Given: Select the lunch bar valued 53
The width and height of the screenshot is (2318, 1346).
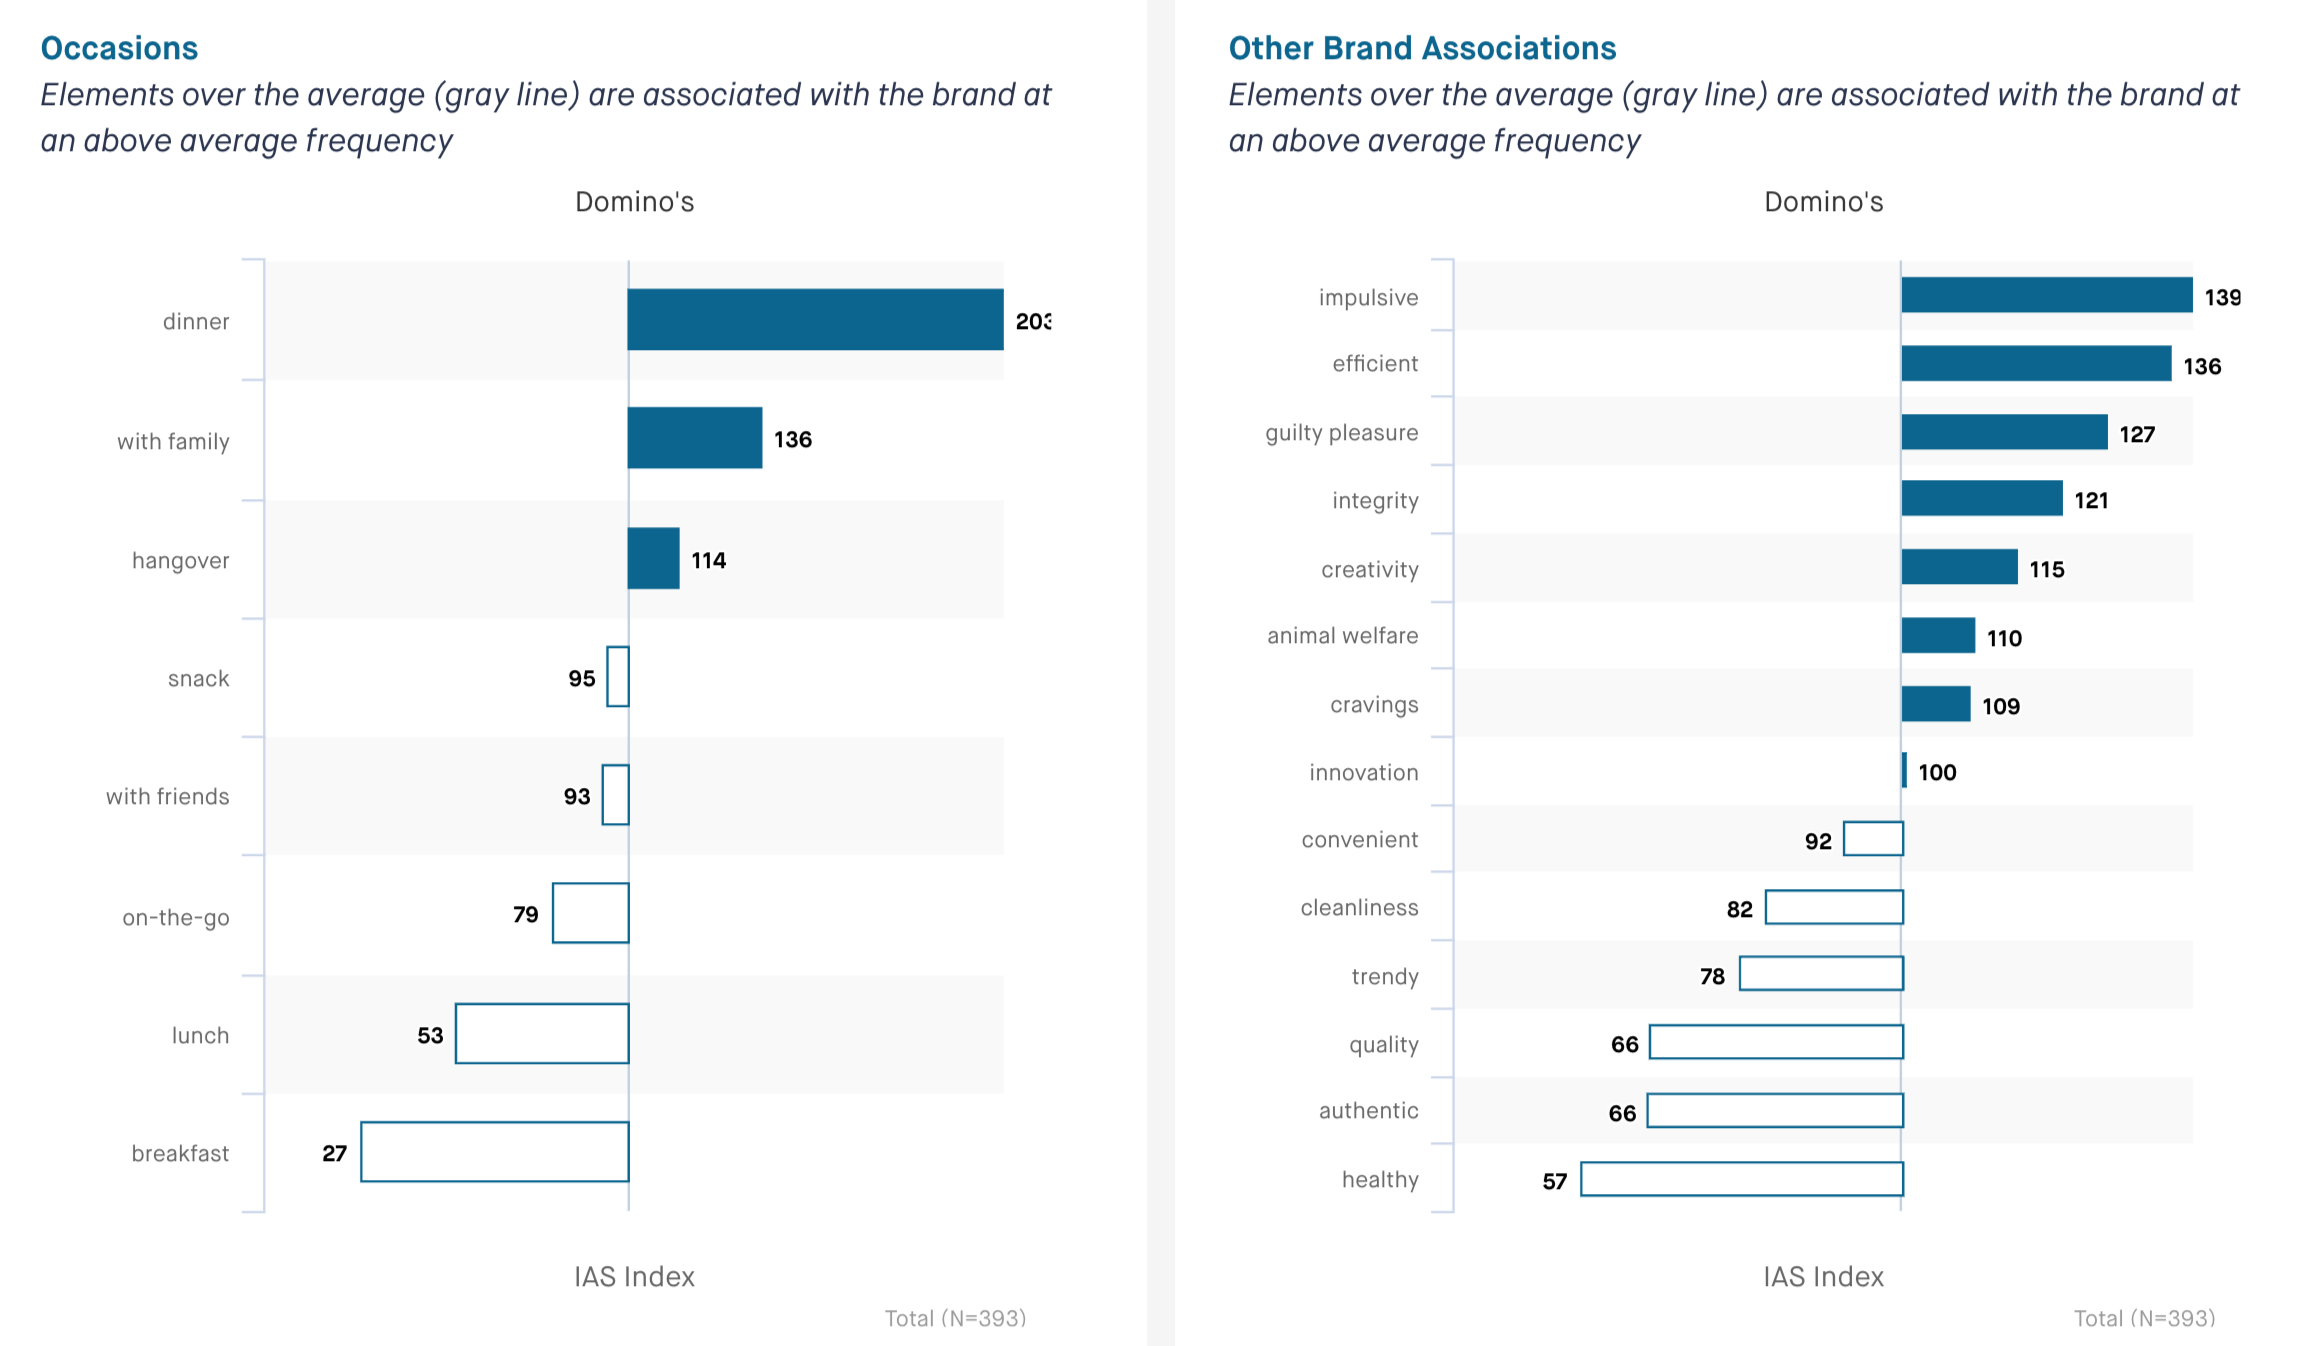Looking at the screenshot, I should tap(542, 1034).
